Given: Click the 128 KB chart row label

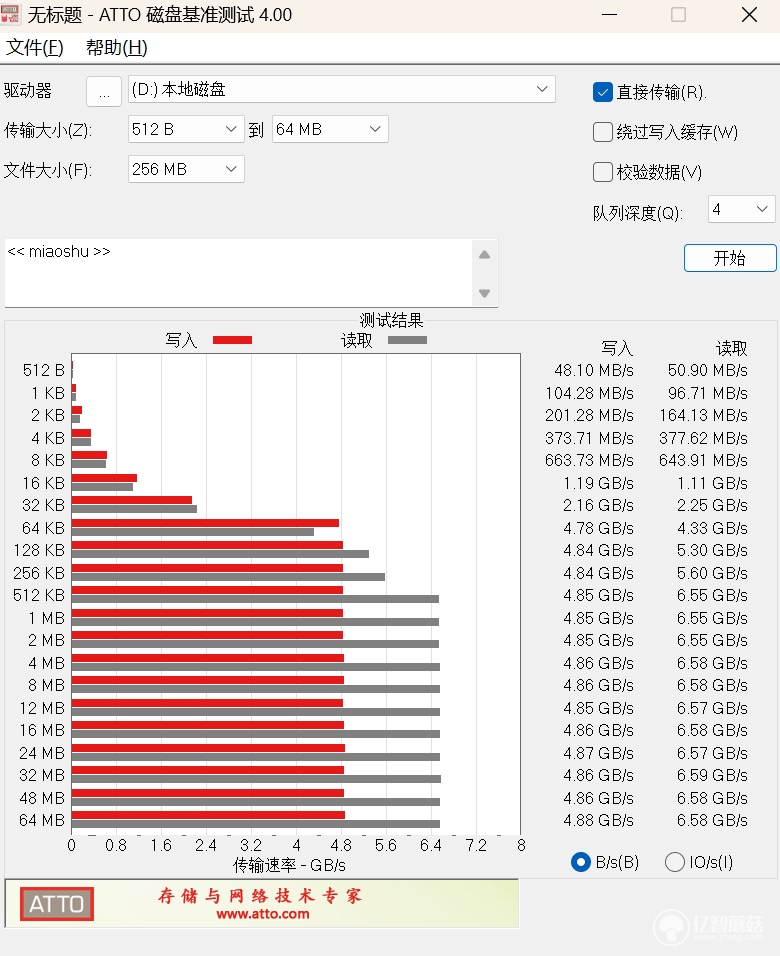Looking at the screenshot, I should 39,551.
